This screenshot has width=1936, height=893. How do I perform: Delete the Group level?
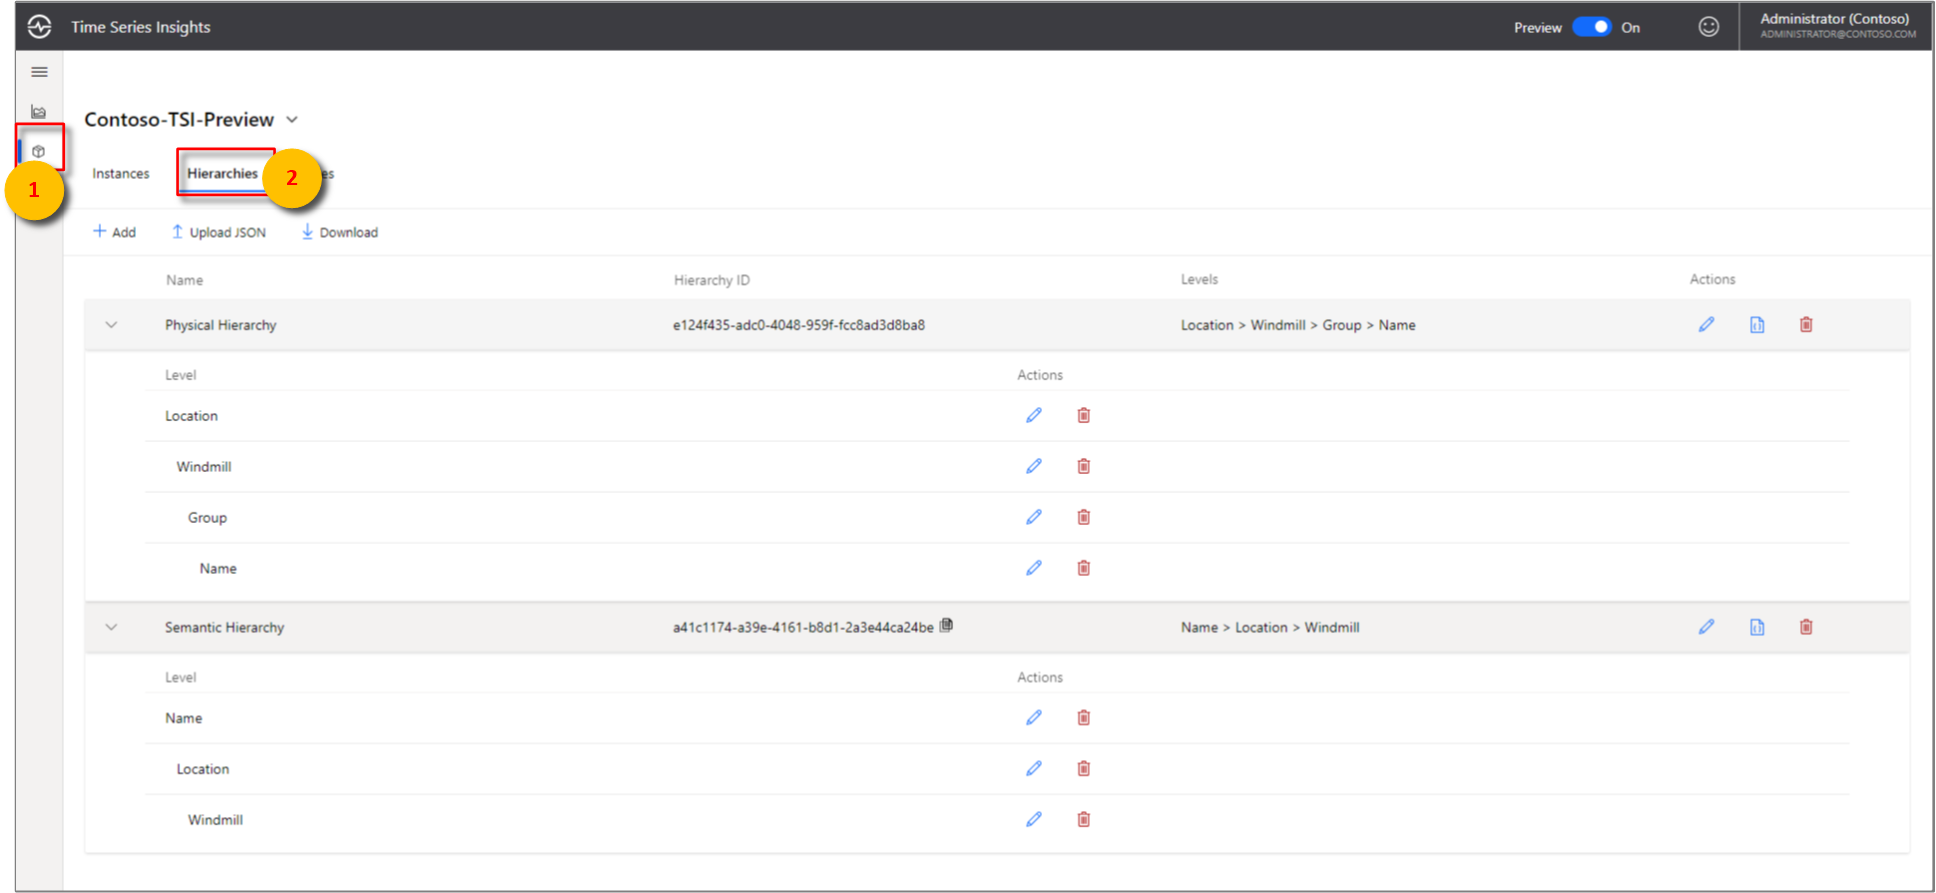click(1084, 517)
